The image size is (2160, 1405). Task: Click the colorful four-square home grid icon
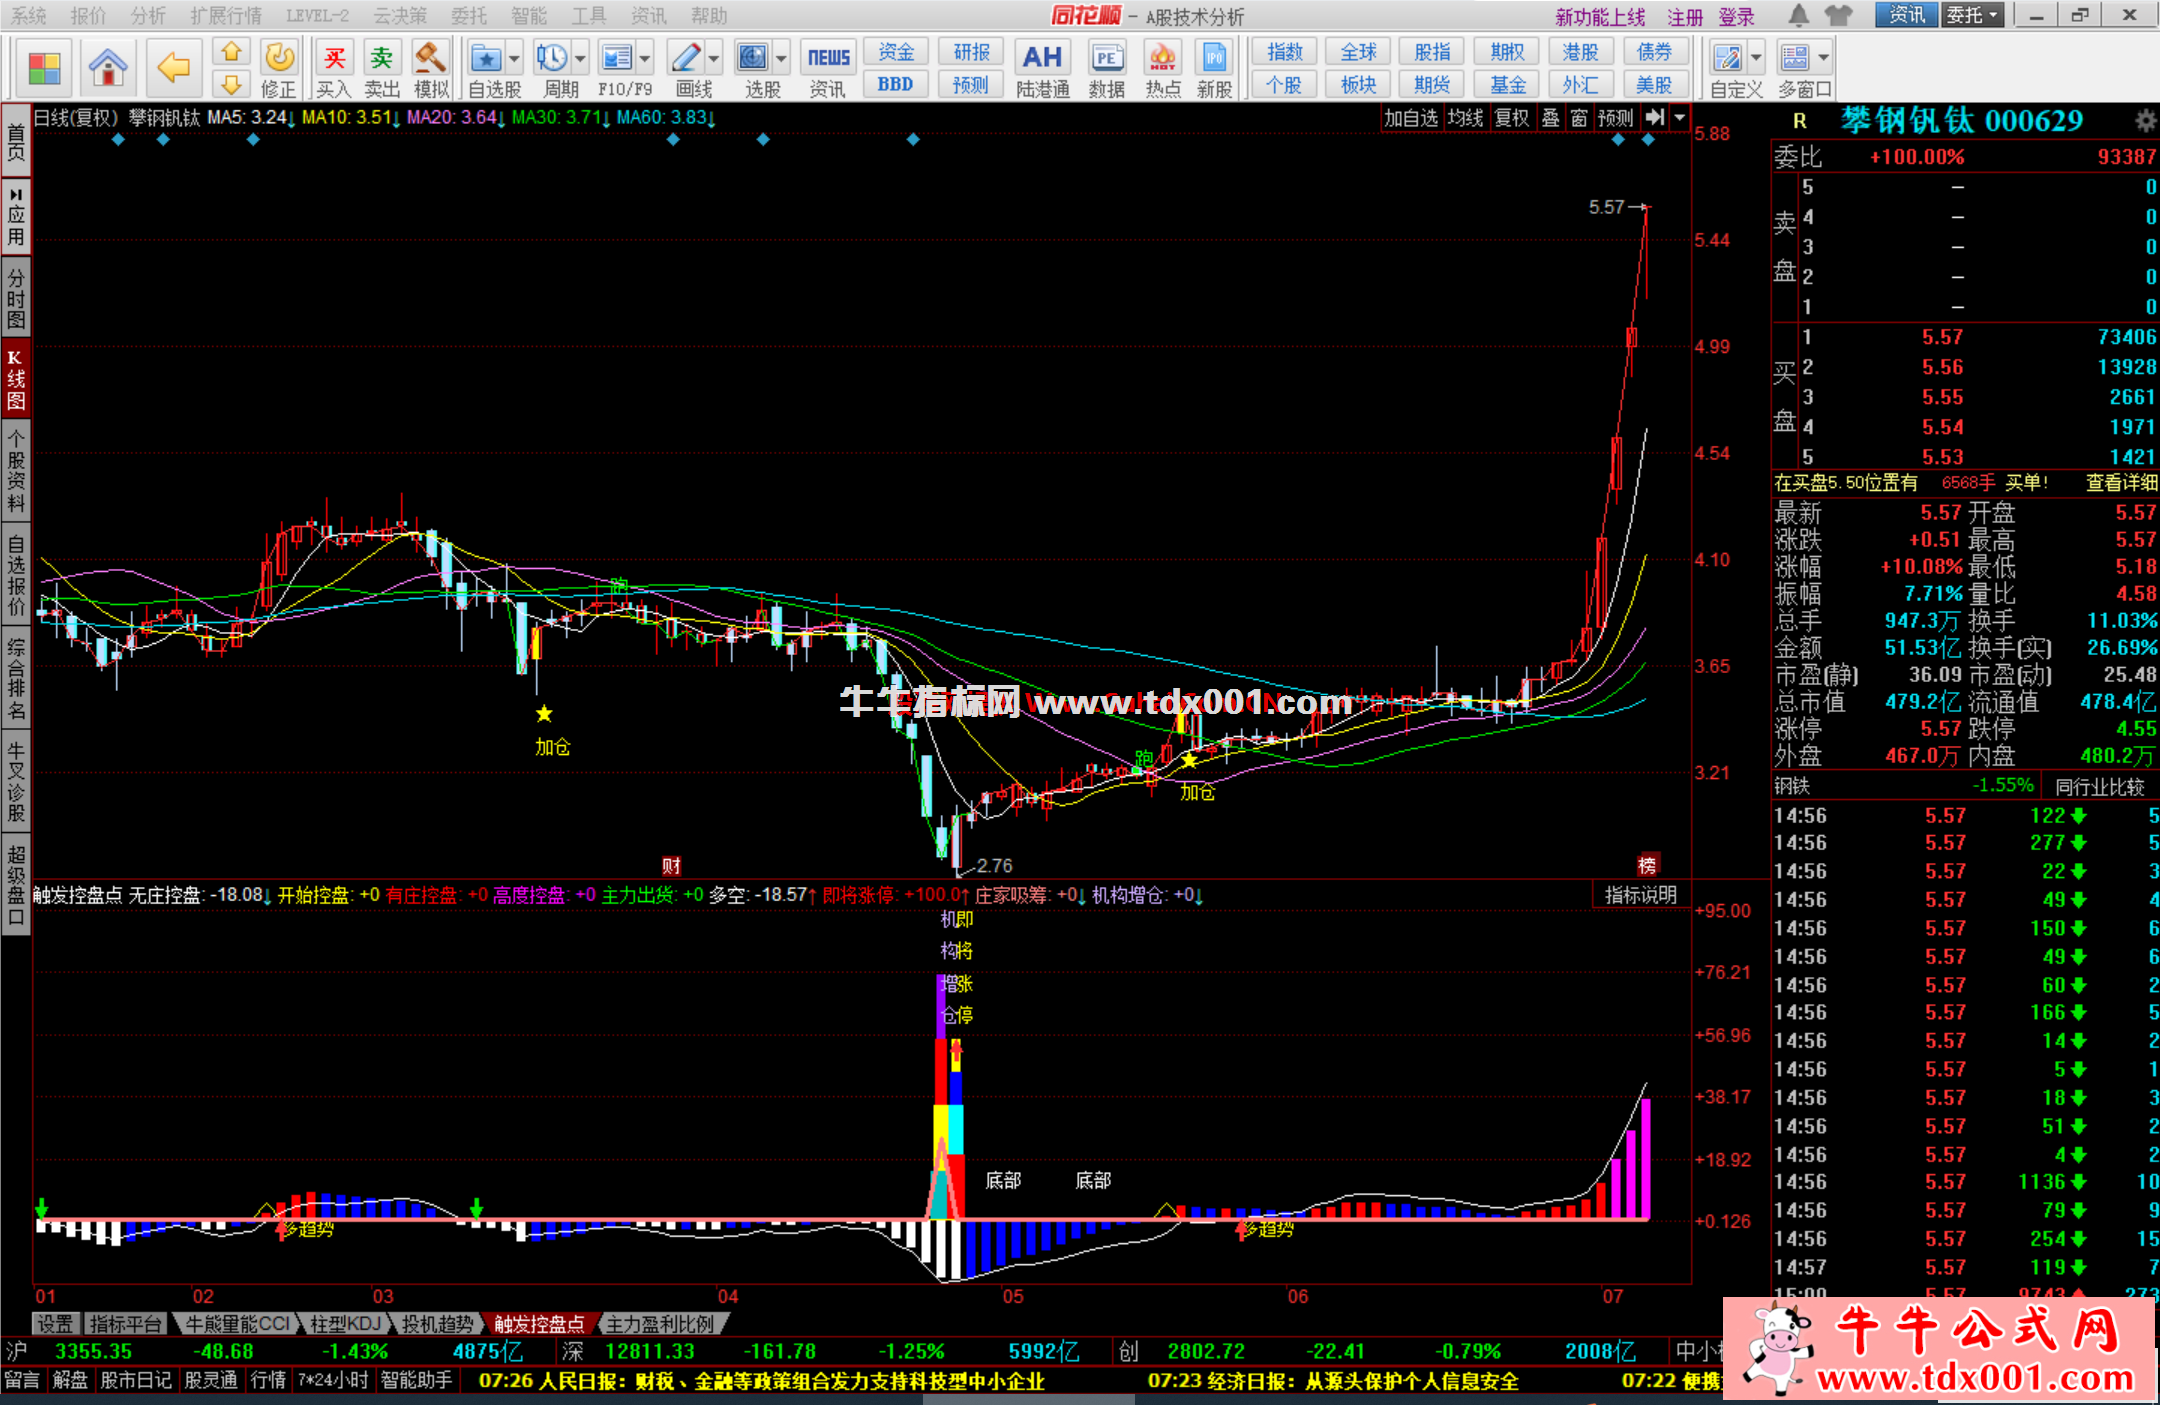click(45, 68)
